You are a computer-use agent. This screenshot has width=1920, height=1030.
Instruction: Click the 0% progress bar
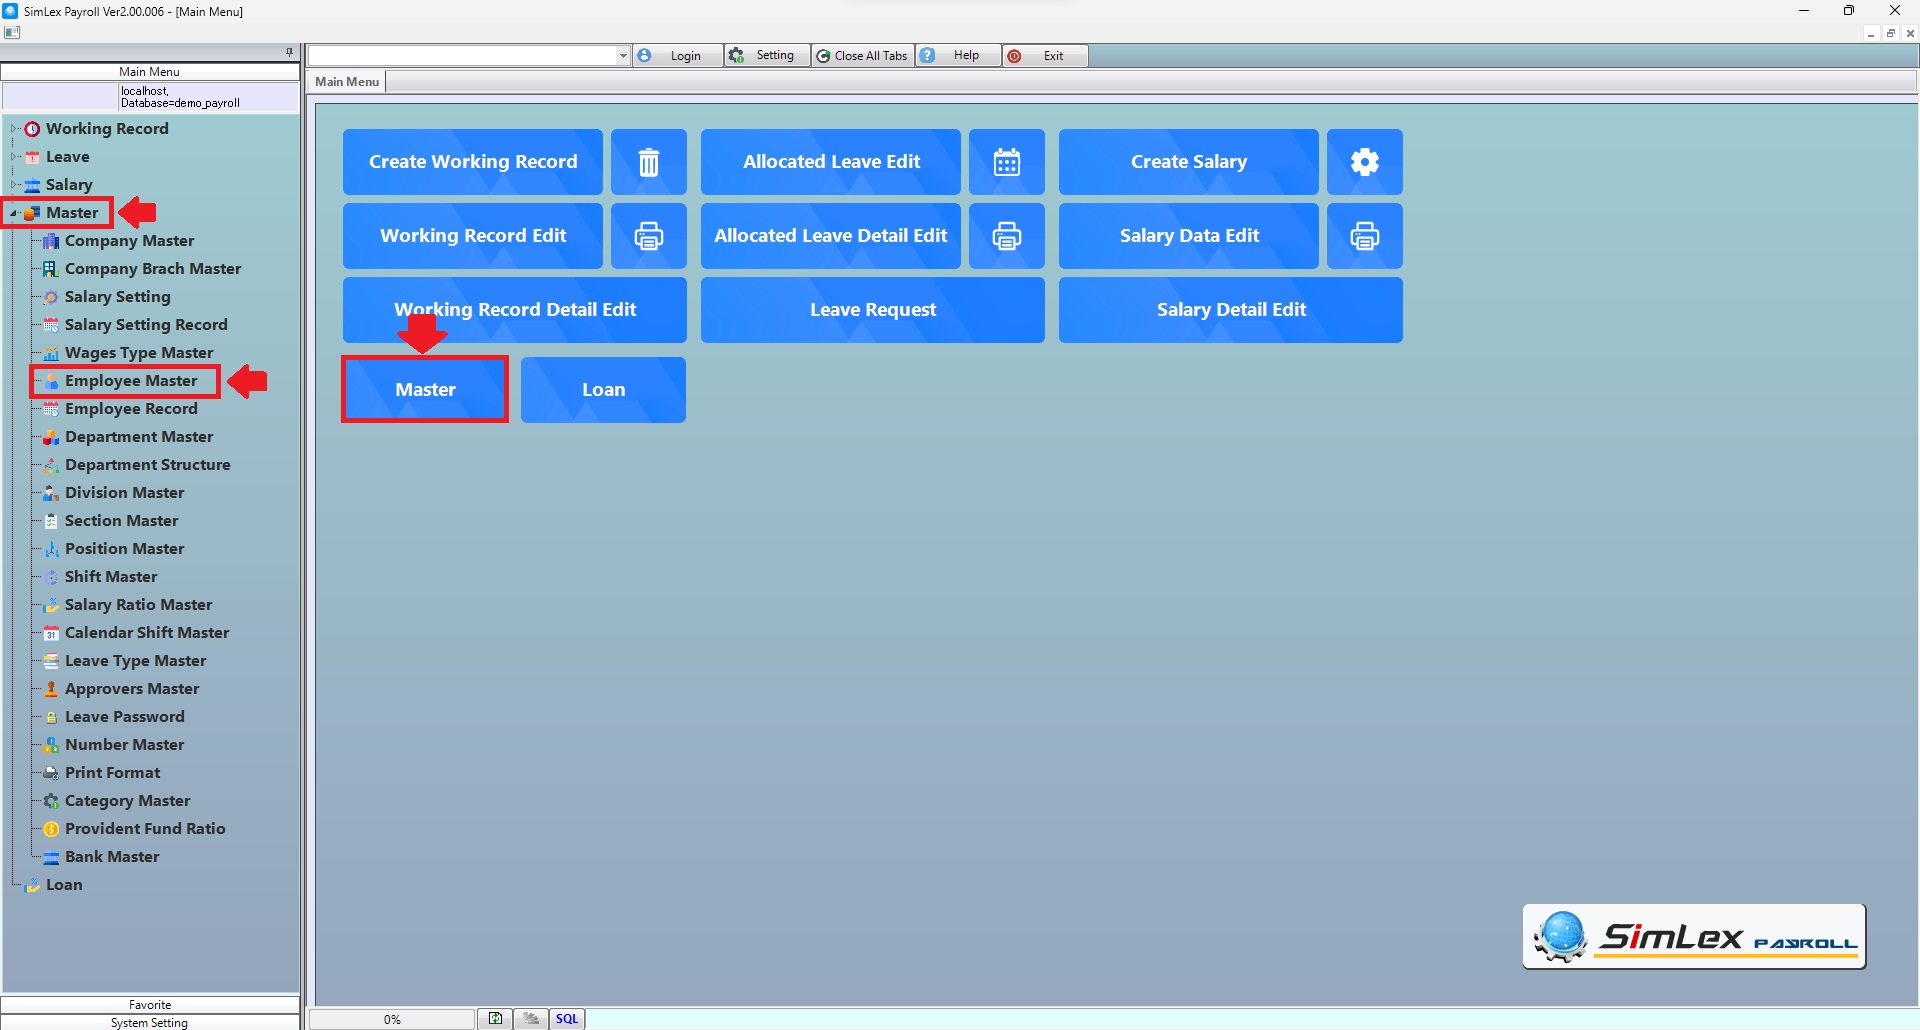(392, 1019)
